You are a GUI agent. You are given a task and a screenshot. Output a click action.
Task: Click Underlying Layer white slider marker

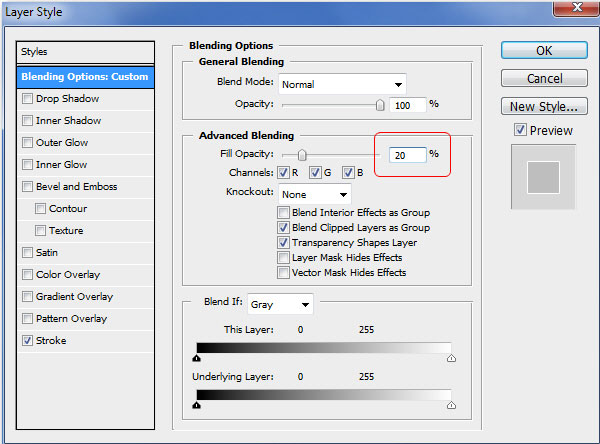pyautogui.click(x=451, y=405)
